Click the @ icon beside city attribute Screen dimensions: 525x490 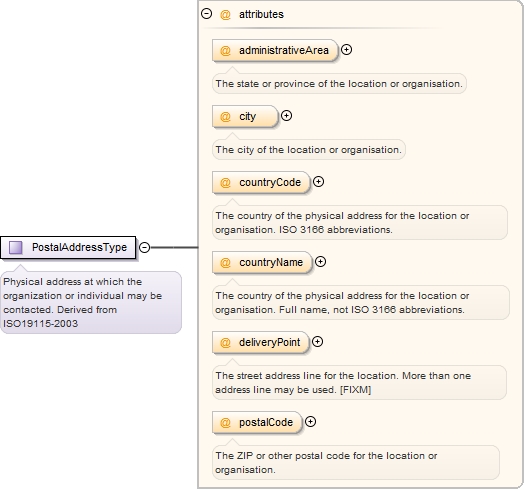[x=225, y=117]
